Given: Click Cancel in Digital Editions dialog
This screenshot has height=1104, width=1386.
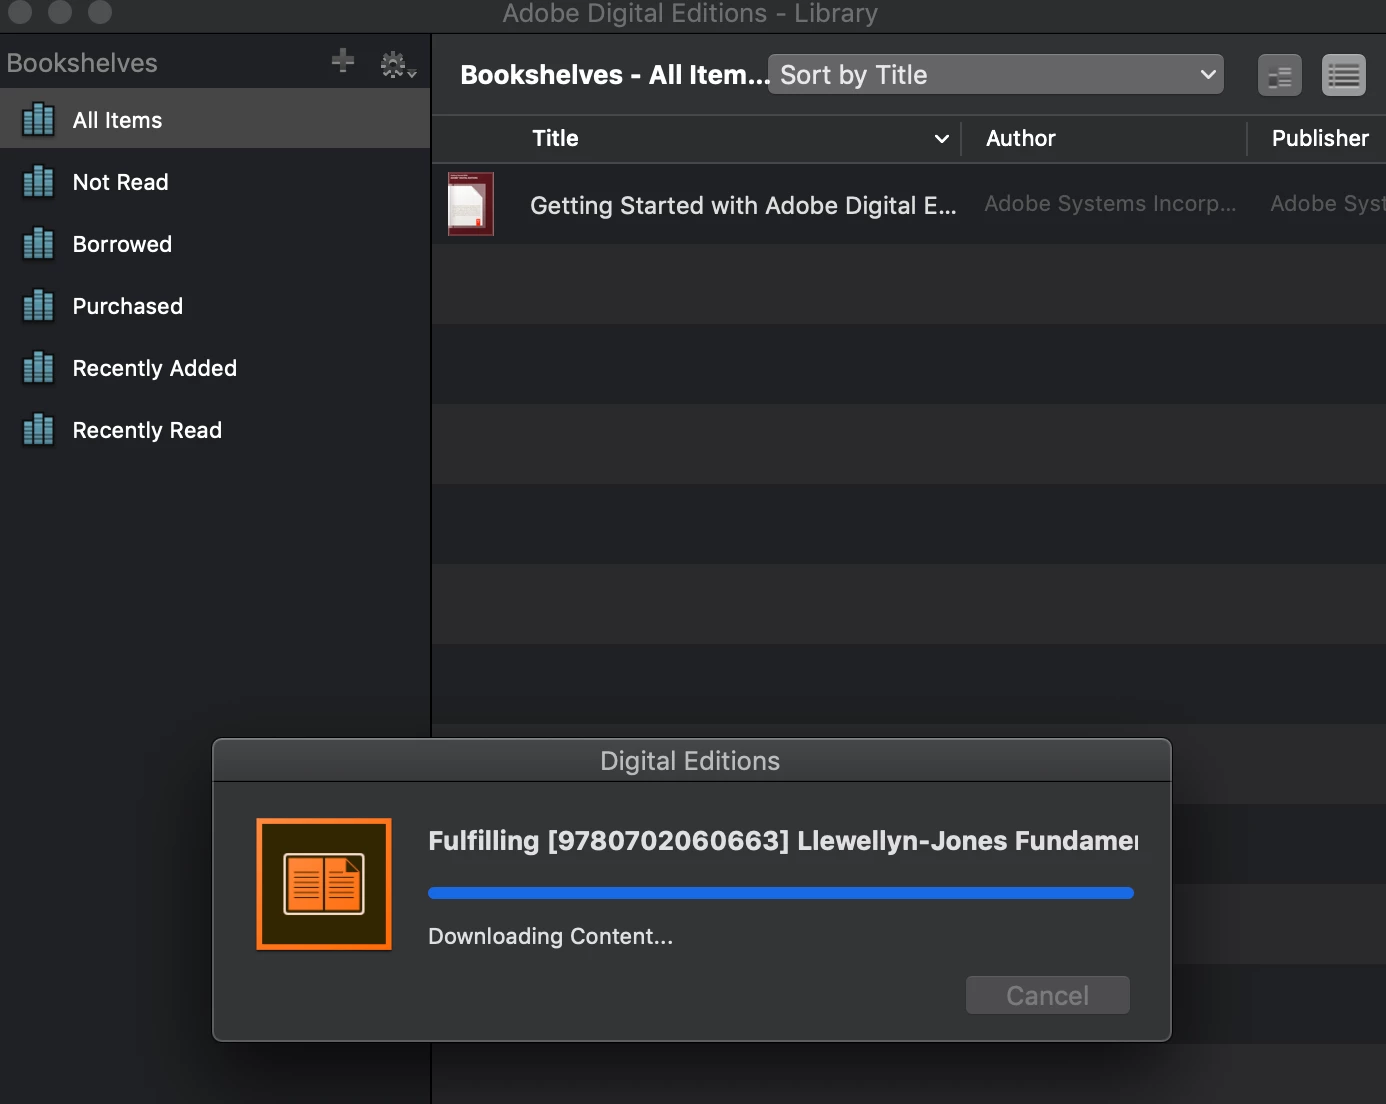Looking at the screenshot, I should pos(1047,995).
